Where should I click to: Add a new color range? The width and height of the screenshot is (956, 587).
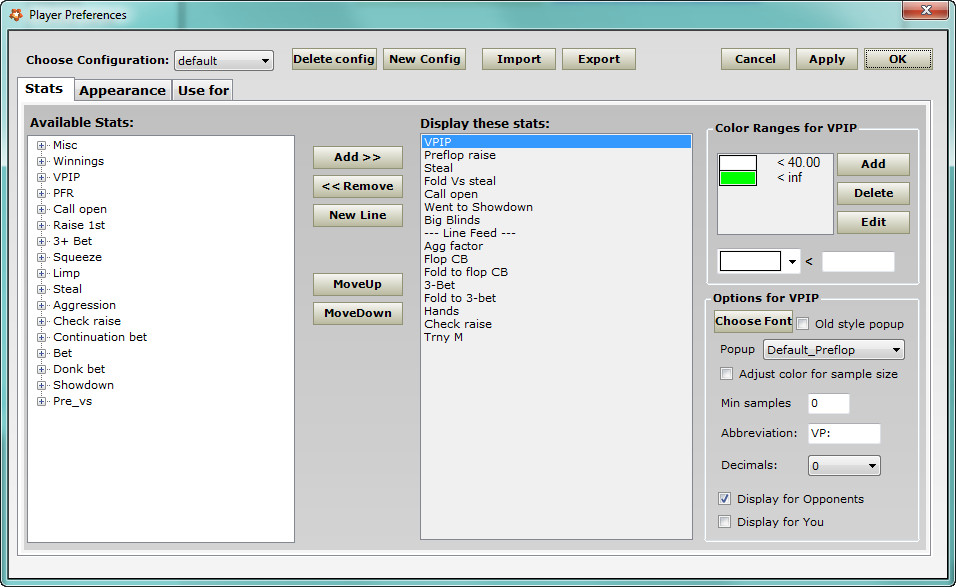[x=873, y=164]
